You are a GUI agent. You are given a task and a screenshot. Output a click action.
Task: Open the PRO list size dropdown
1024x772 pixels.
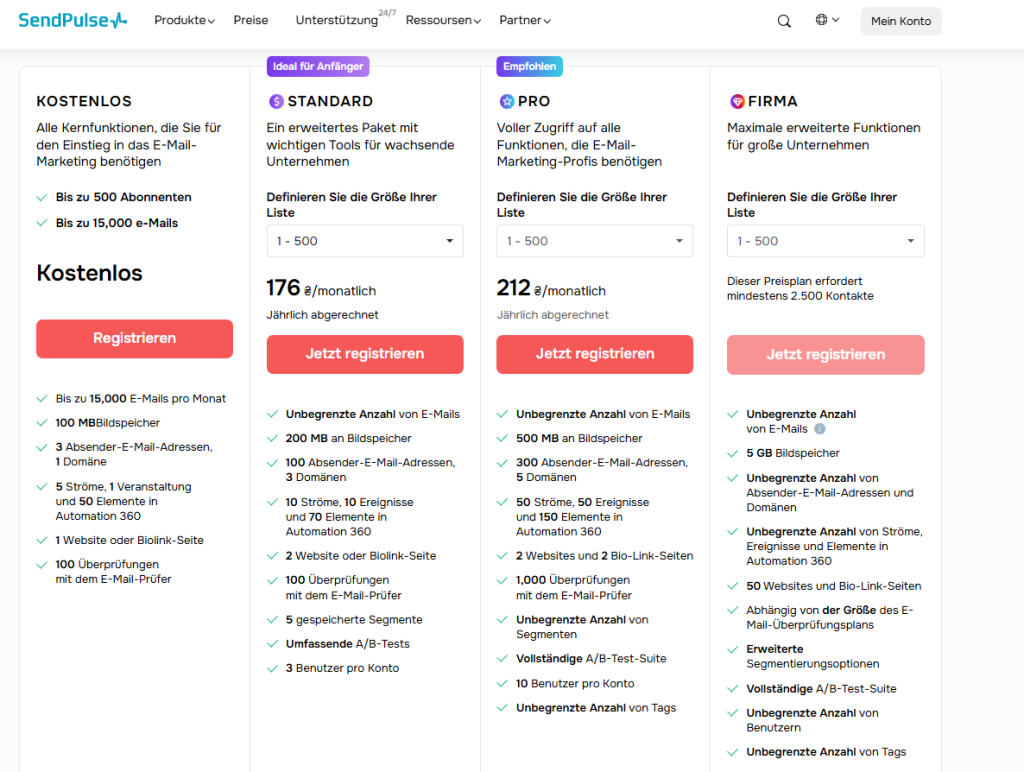pos(594,241)
